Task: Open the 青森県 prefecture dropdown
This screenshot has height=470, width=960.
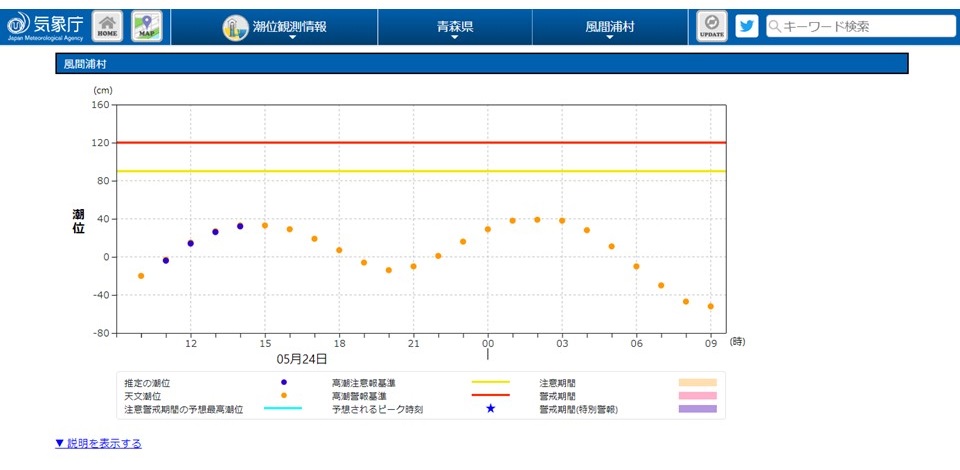Action: pos(455,28)
